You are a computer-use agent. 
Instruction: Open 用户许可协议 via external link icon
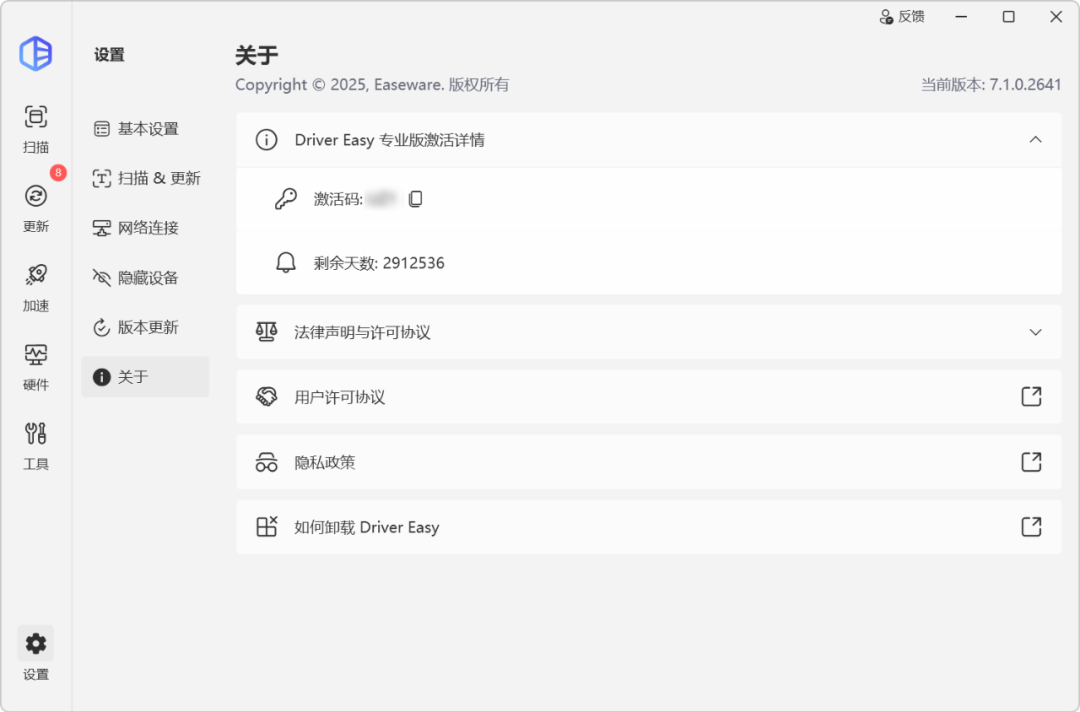[x=1031, y=397]
